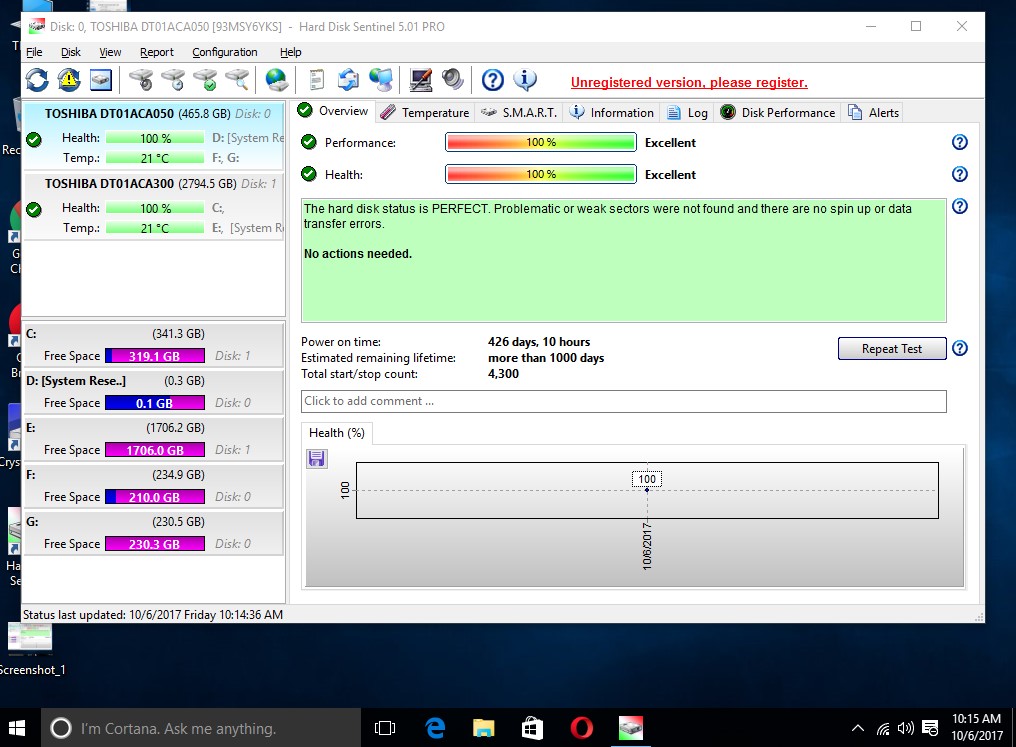Launch Microsoft Edge from the taskbar

(435, 728)
